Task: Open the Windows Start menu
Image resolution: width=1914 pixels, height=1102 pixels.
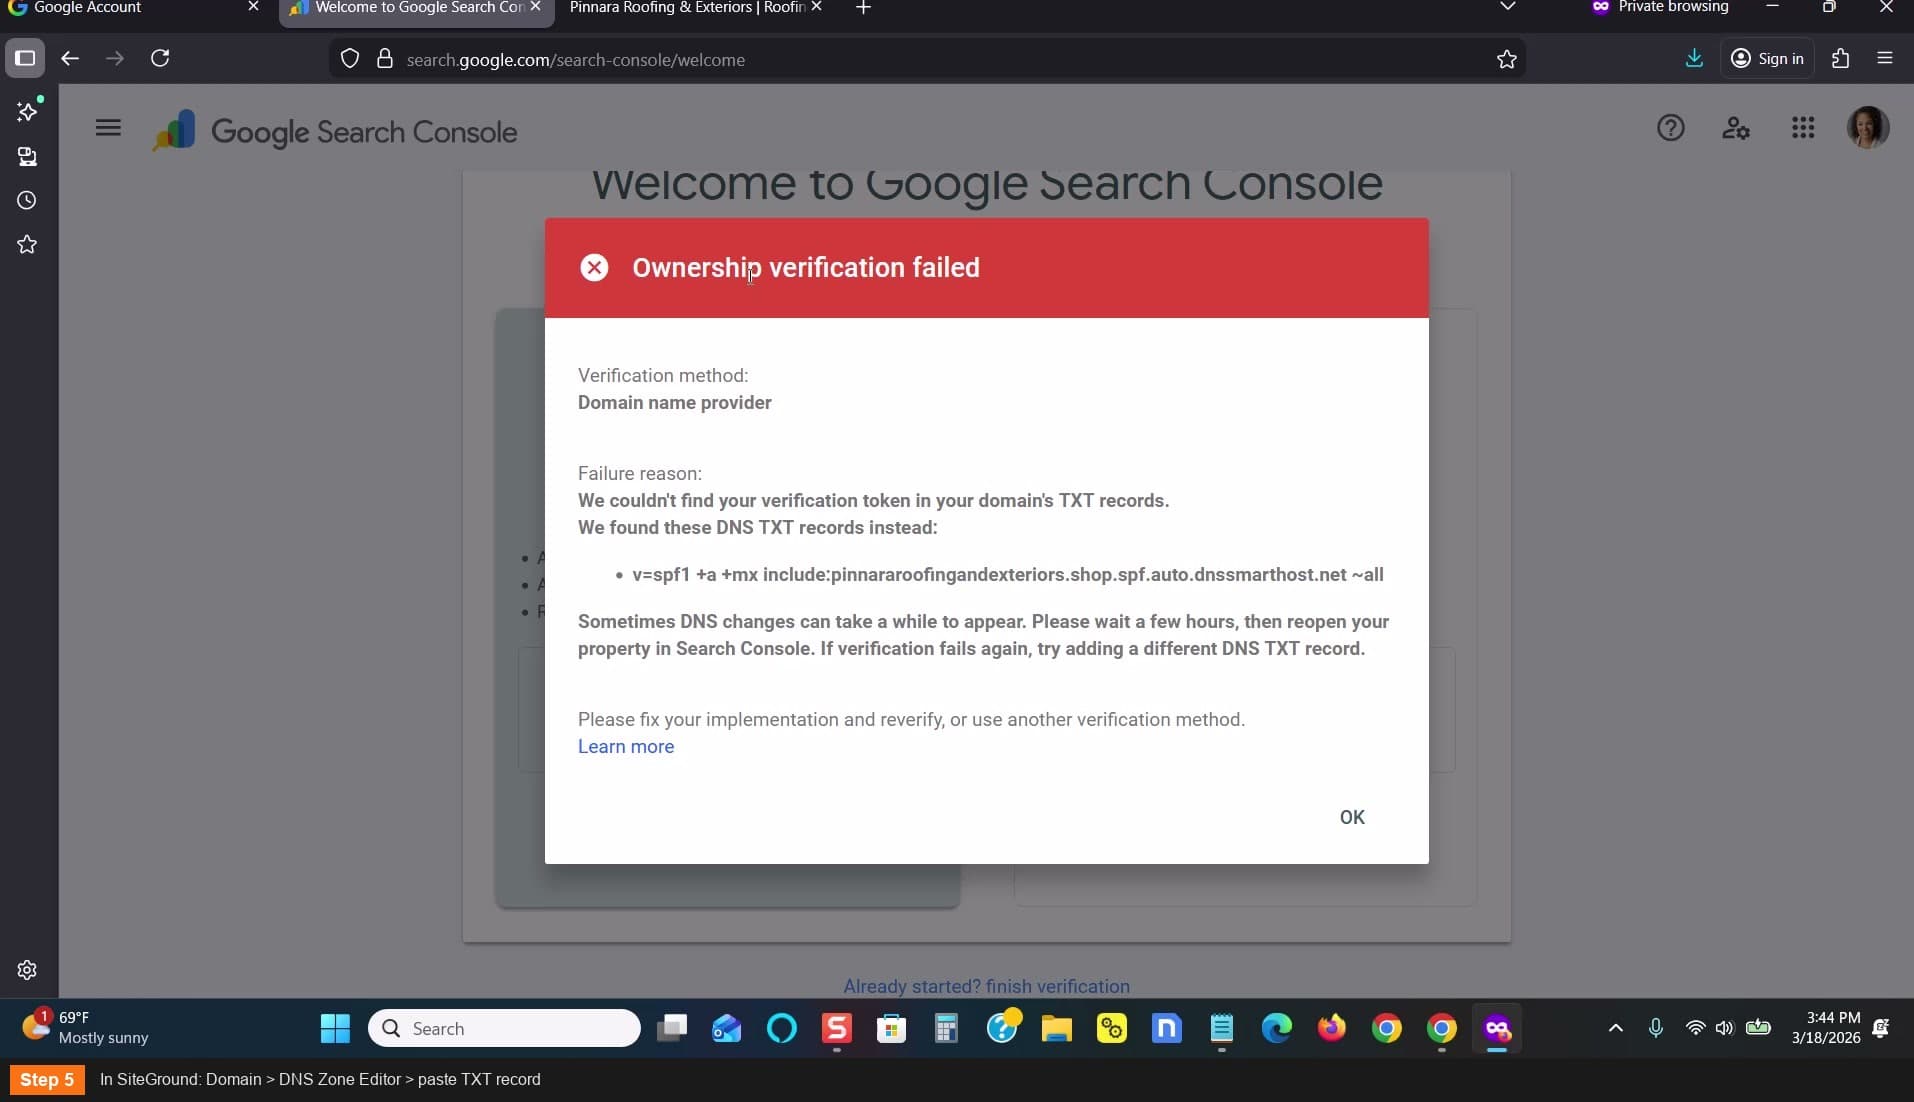Action: [335, 1028]
